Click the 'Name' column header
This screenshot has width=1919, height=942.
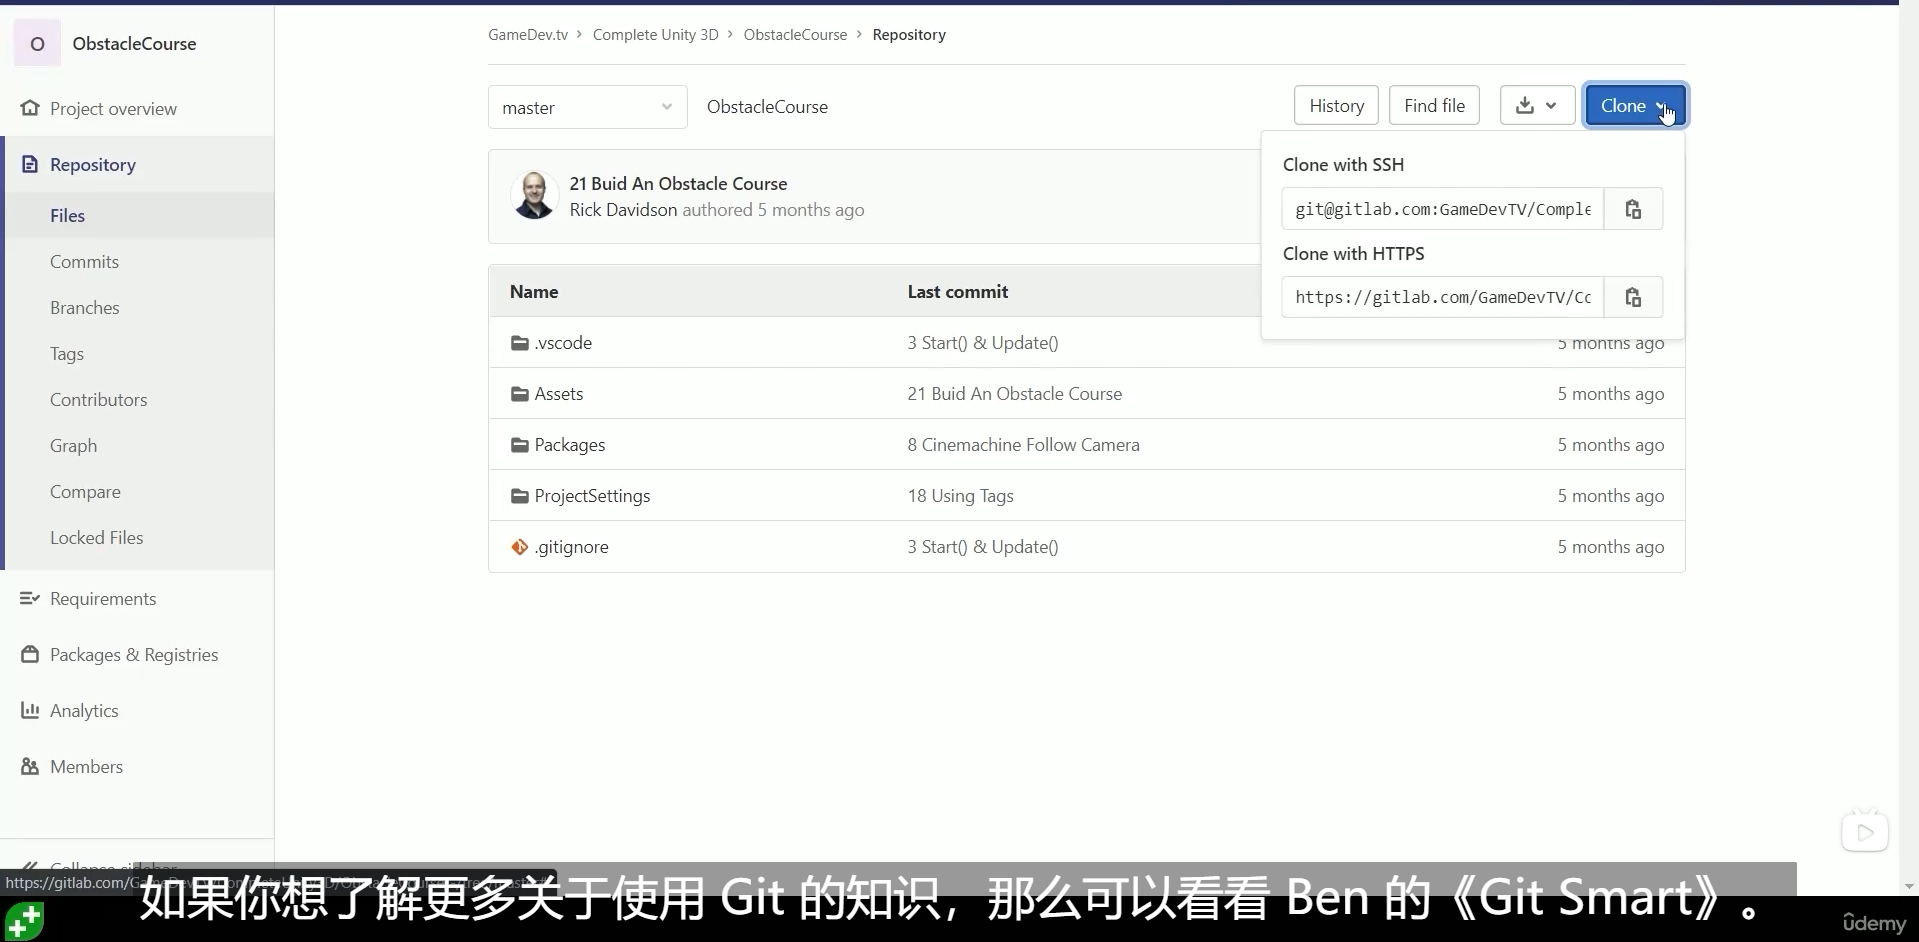[534, 291]
